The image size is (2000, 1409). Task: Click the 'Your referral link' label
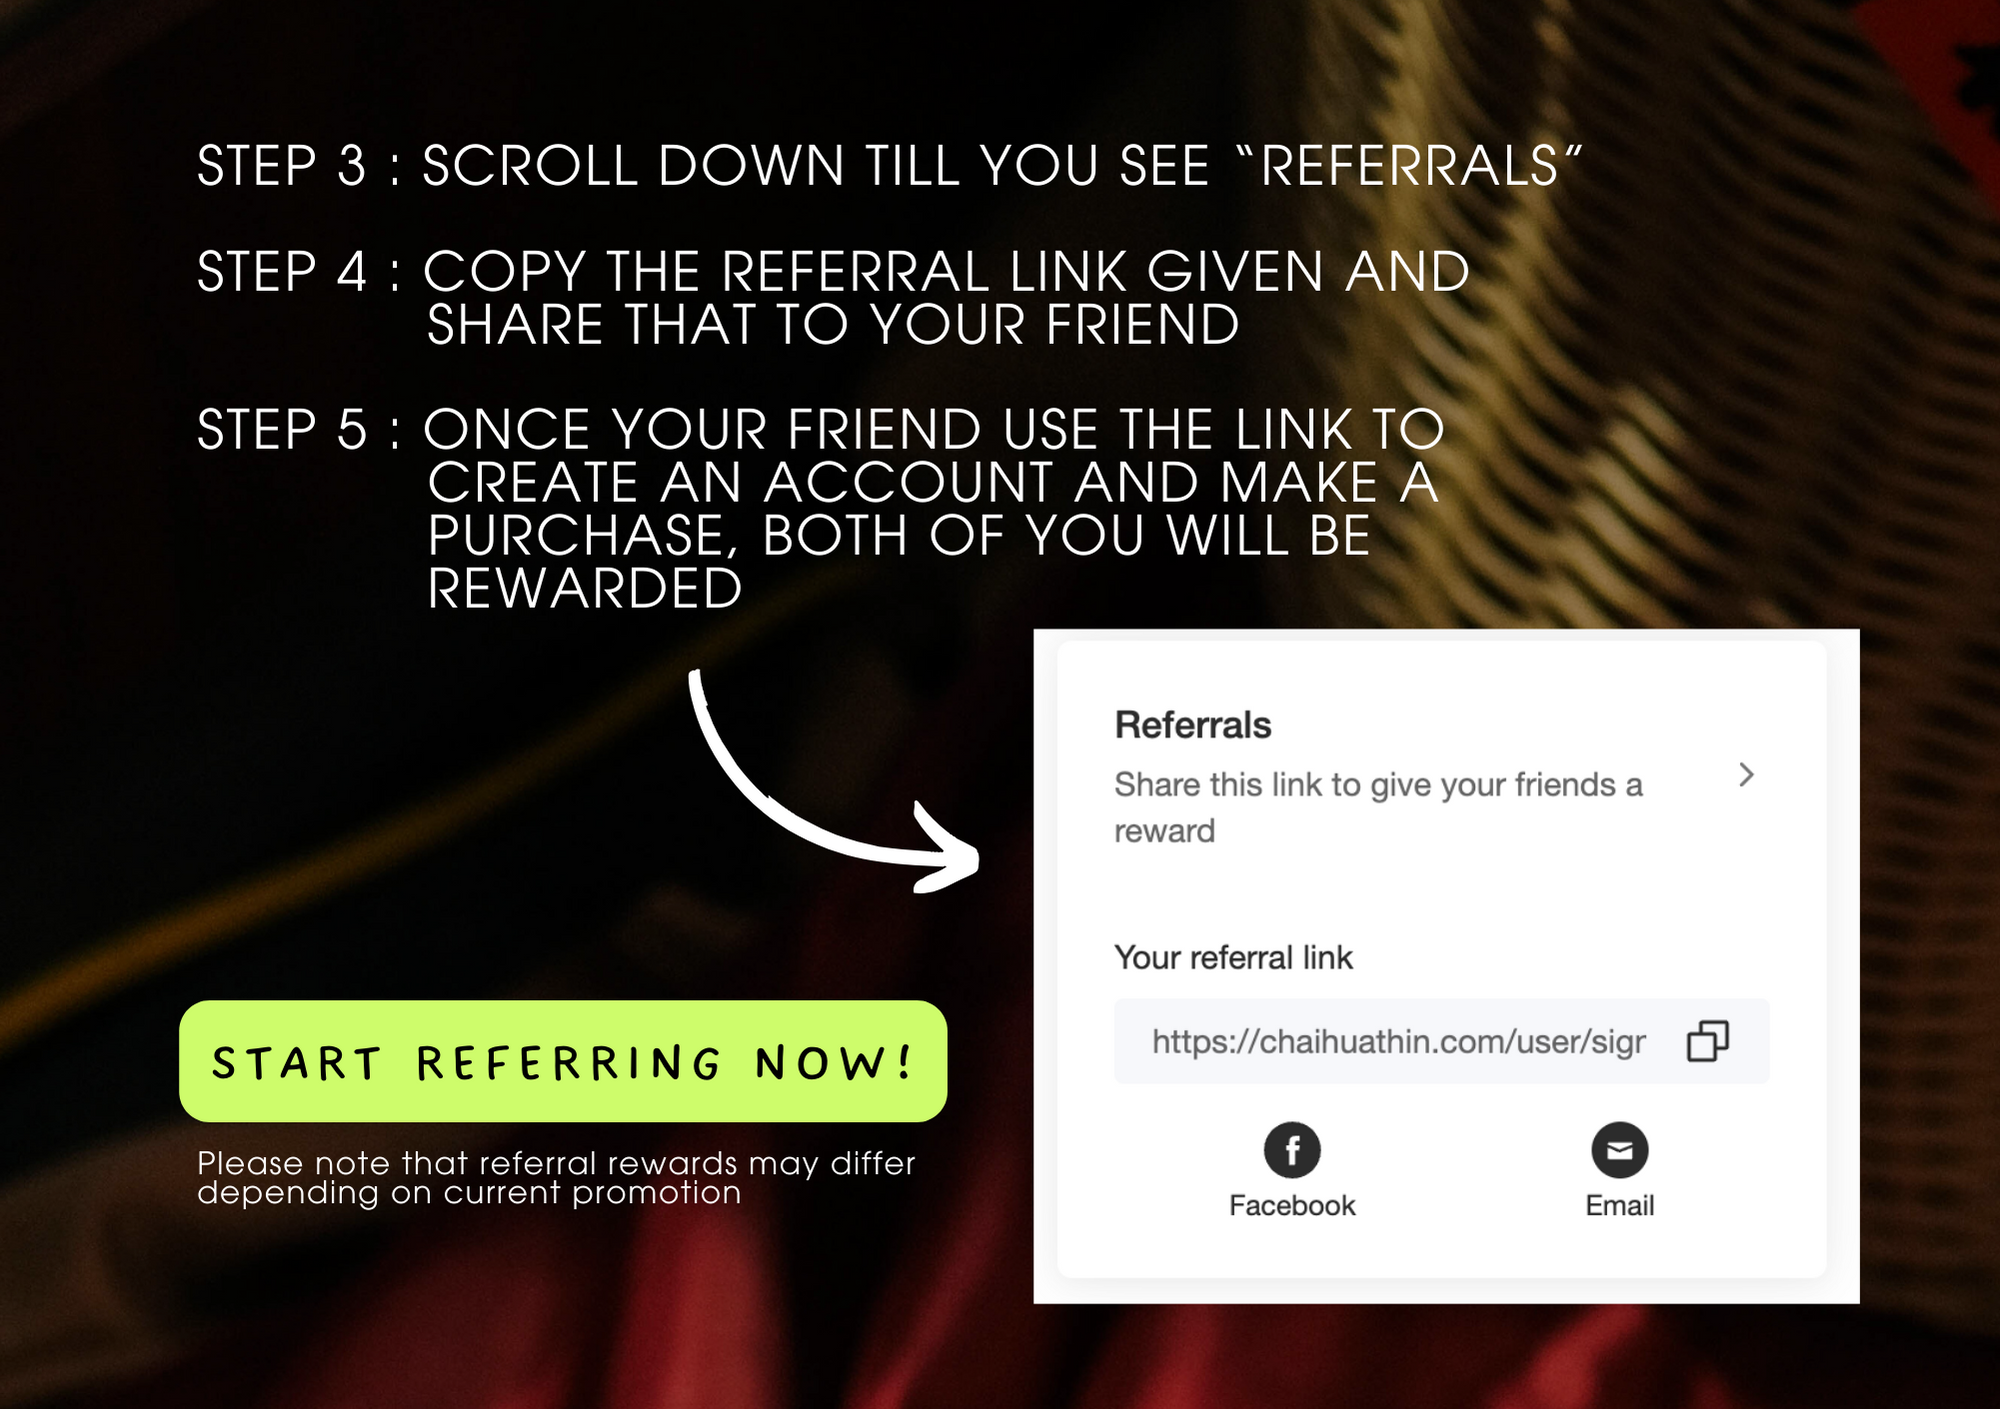[x=1233, y=958]
